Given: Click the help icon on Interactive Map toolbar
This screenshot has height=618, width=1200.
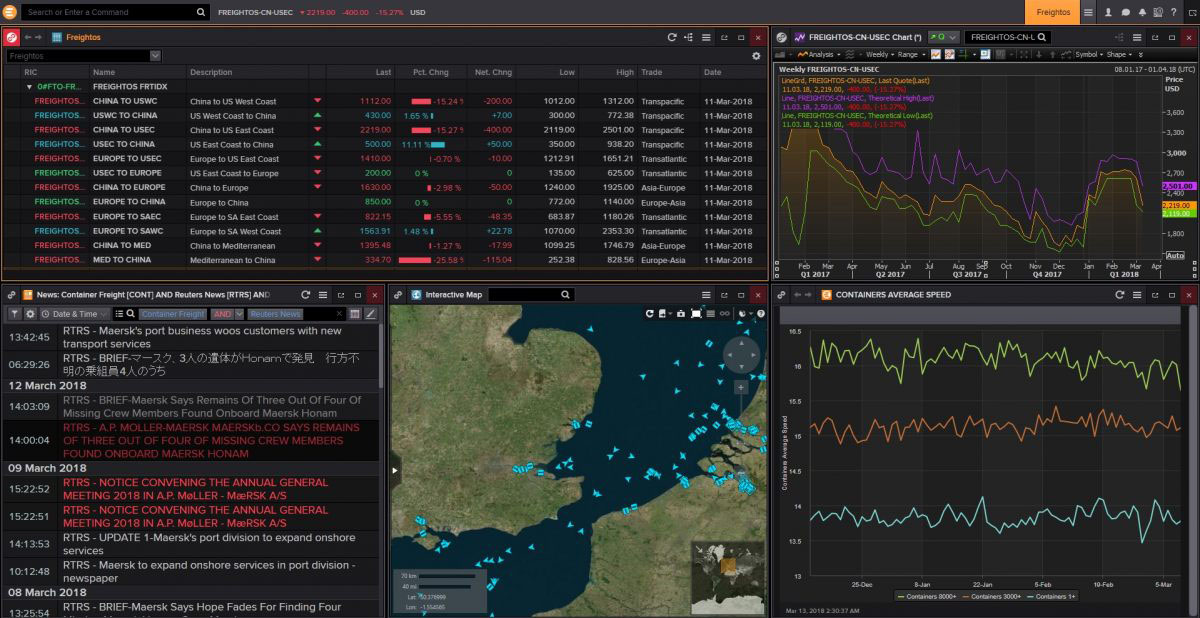Looking at the screenshot, I should (761, 314).
